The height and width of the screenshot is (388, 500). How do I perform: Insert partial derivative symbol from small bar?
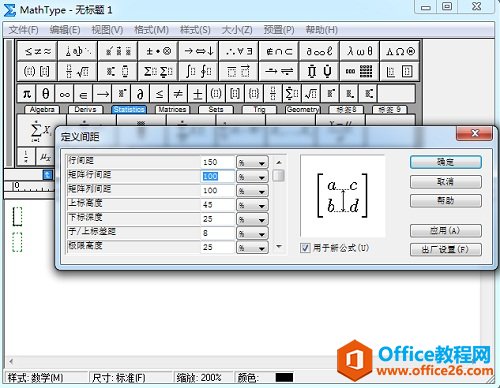coord(140,94)
